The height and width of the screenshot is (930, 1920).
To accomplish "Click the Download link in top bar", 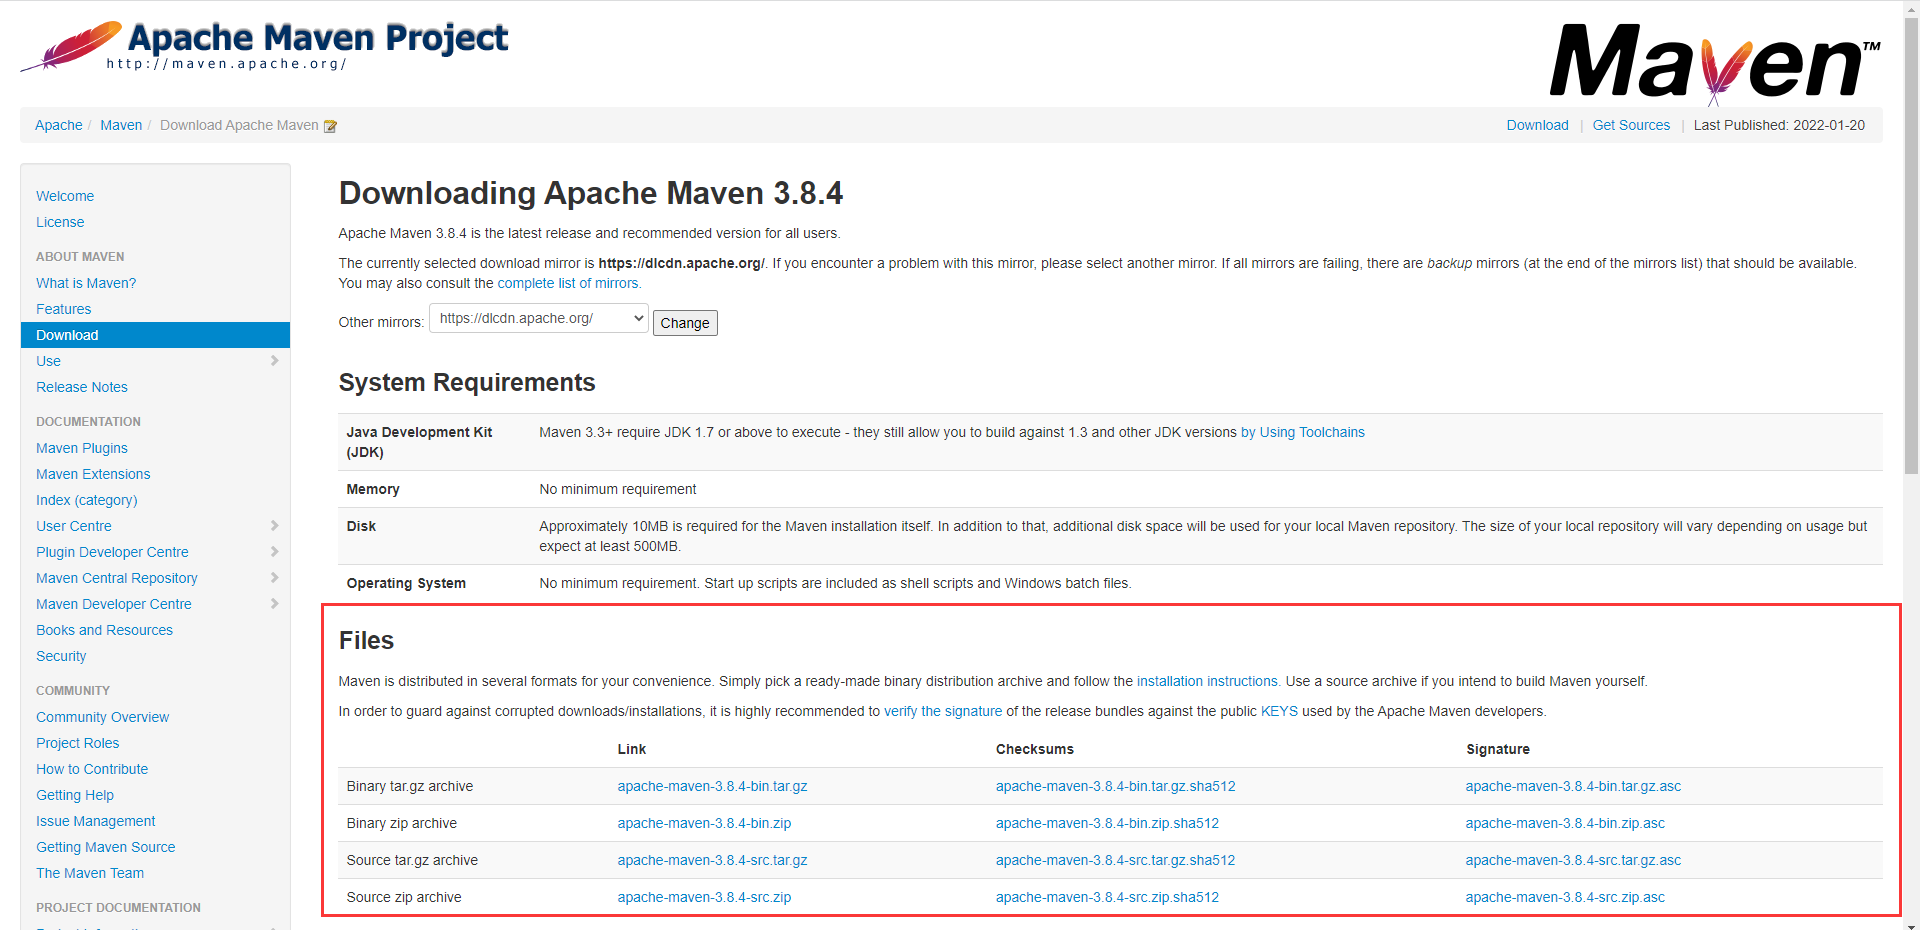I will [1538, 125].
